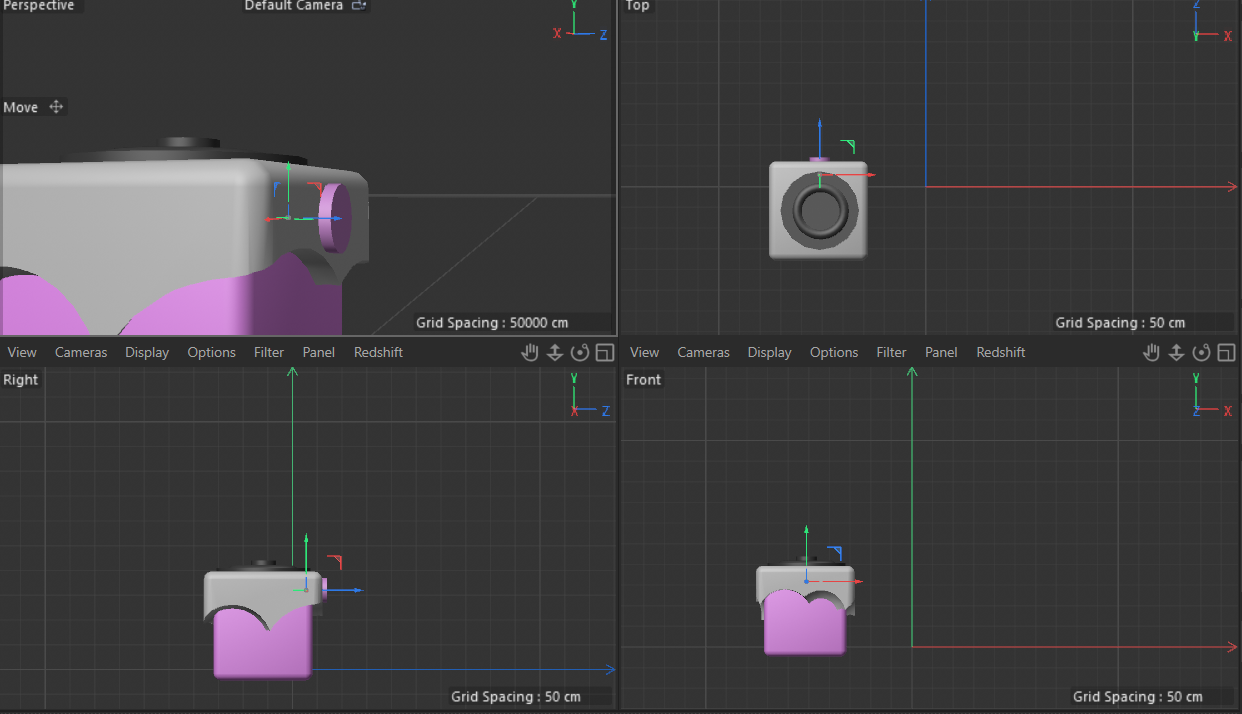Select the Move tool icon next to the Move label
The height and width of the screenshot is (714, 1242).
[56, 107]
